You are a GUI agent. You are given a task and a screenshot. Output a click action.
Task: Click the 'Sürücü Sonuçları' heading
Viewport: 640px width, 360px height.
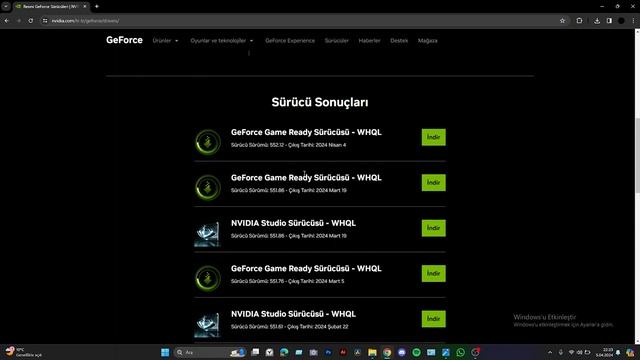(320, 102)
